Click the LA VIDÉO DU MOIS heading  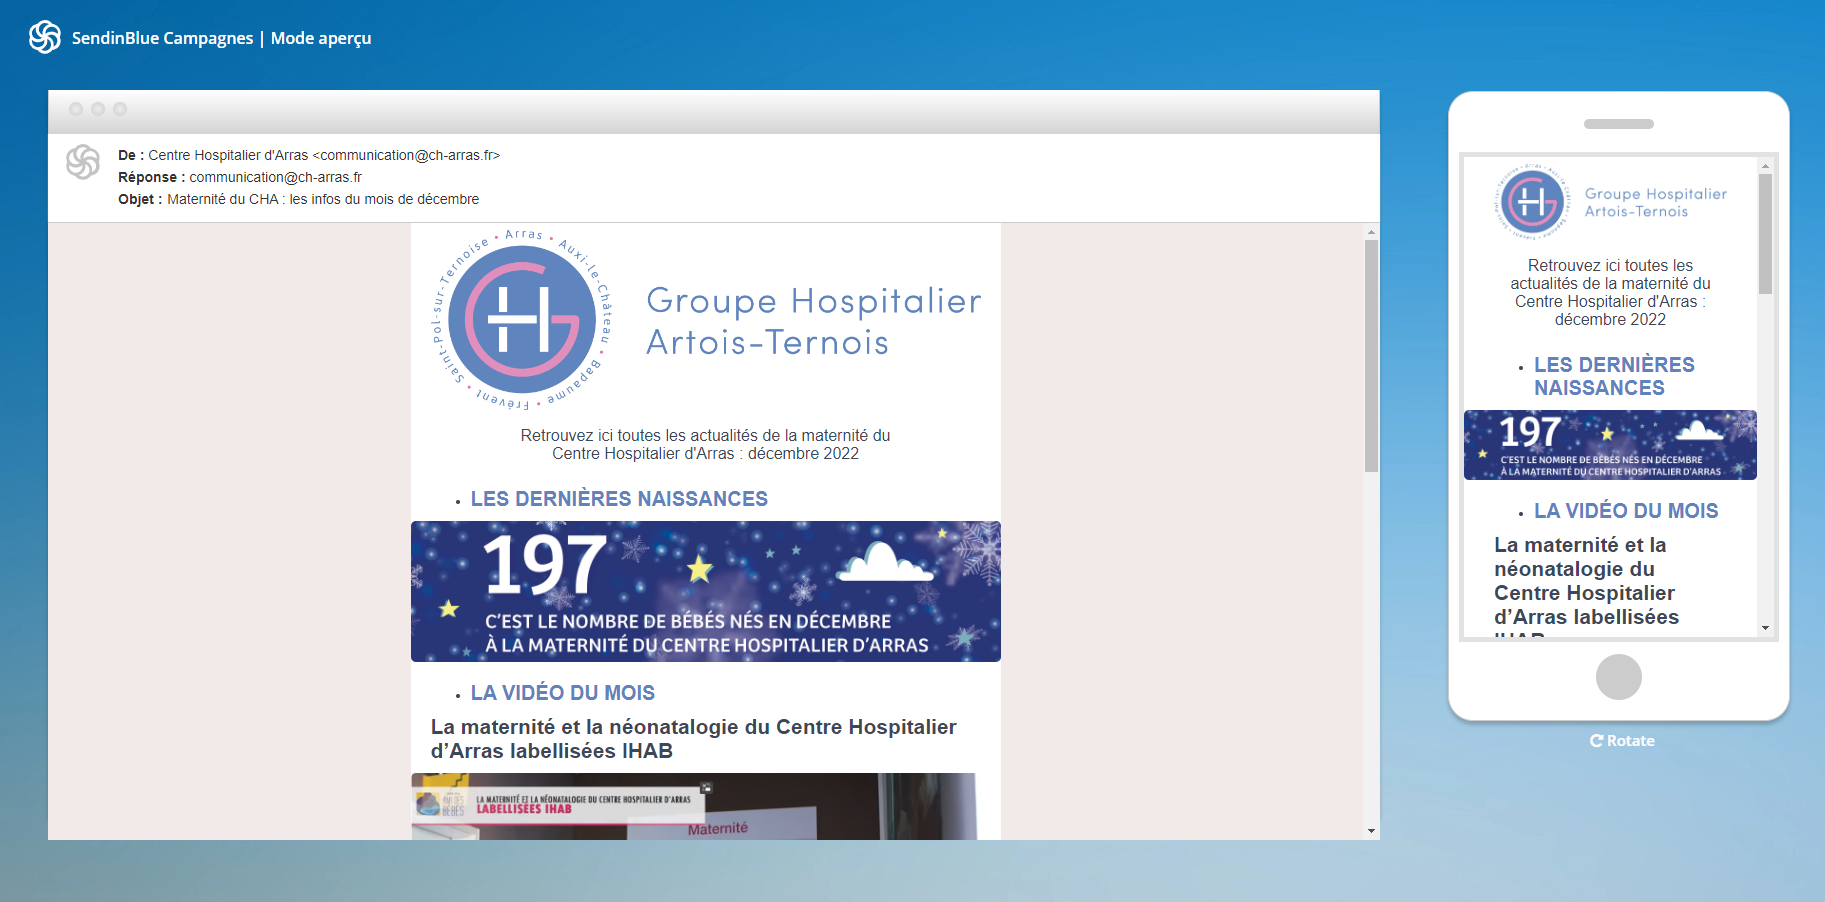pos(562,693)
